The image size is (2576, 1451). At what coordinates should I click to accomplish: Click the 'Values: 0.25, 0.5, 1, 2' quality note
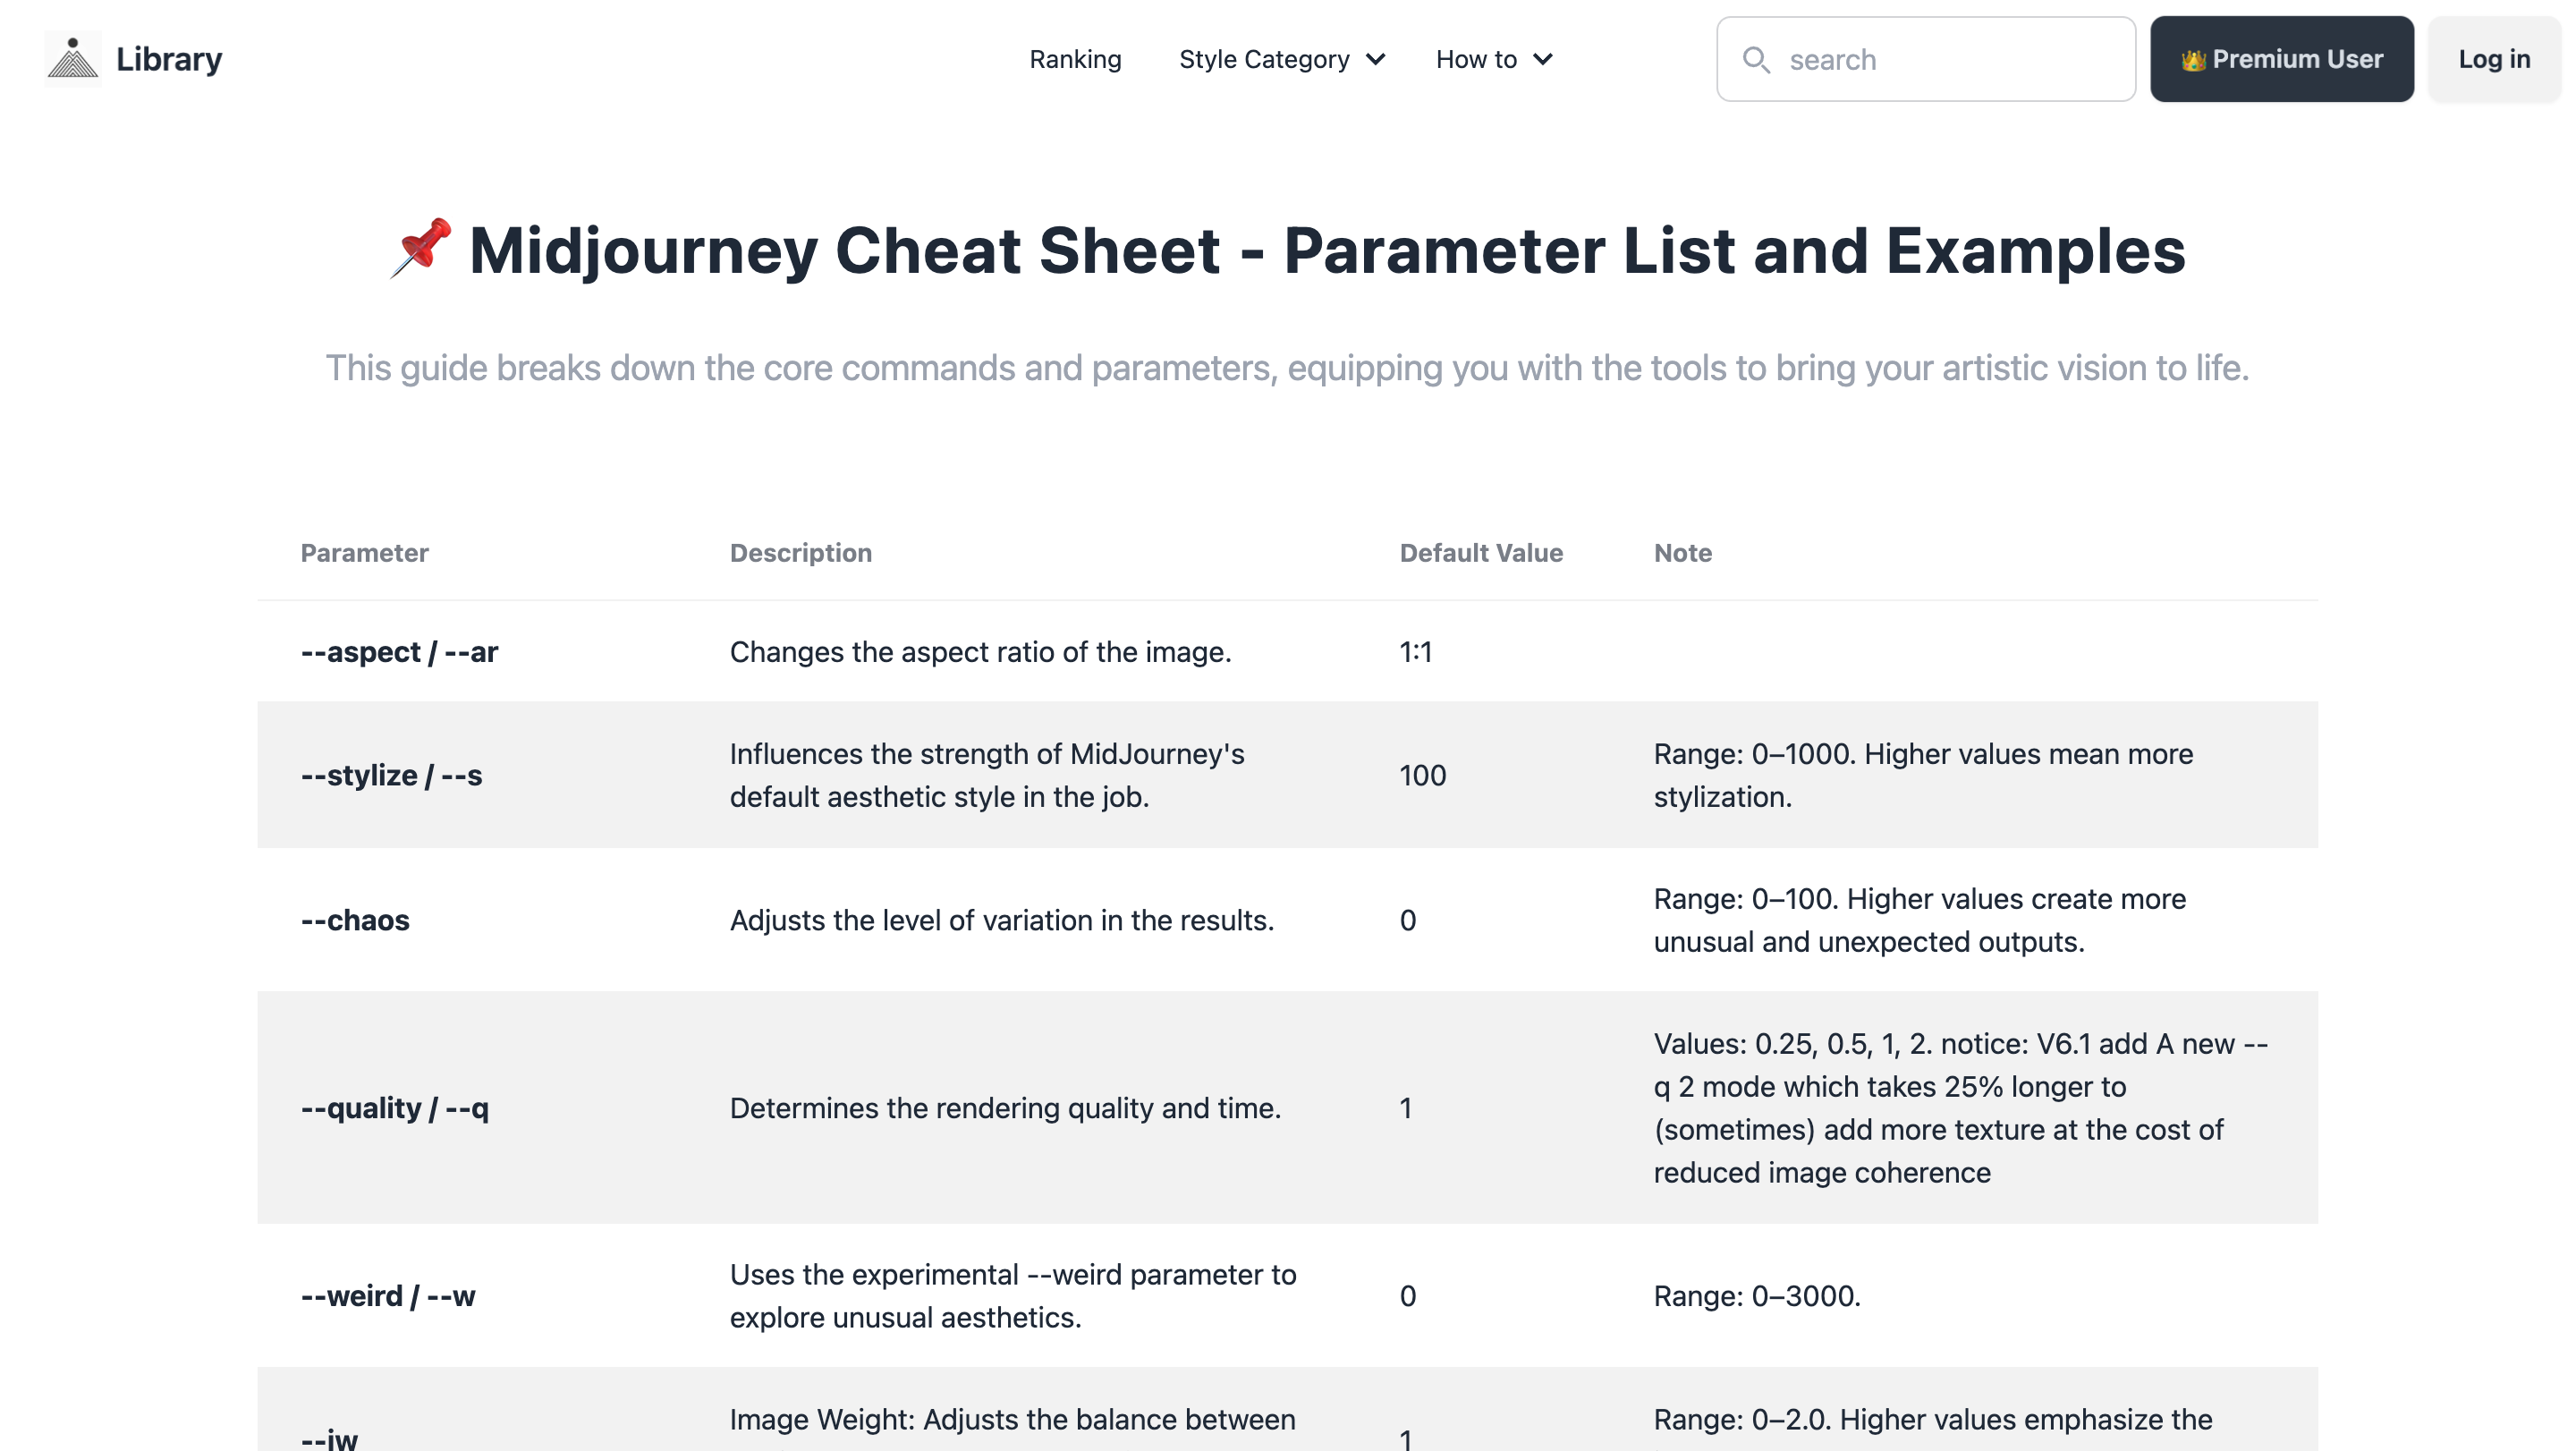[1961, 1108]
